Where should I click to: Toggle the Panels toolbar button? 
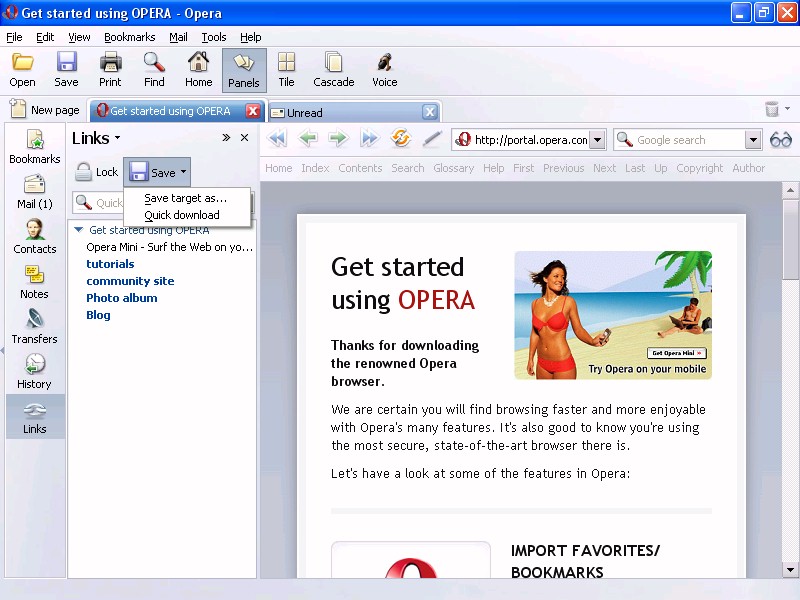coord(243,69)
